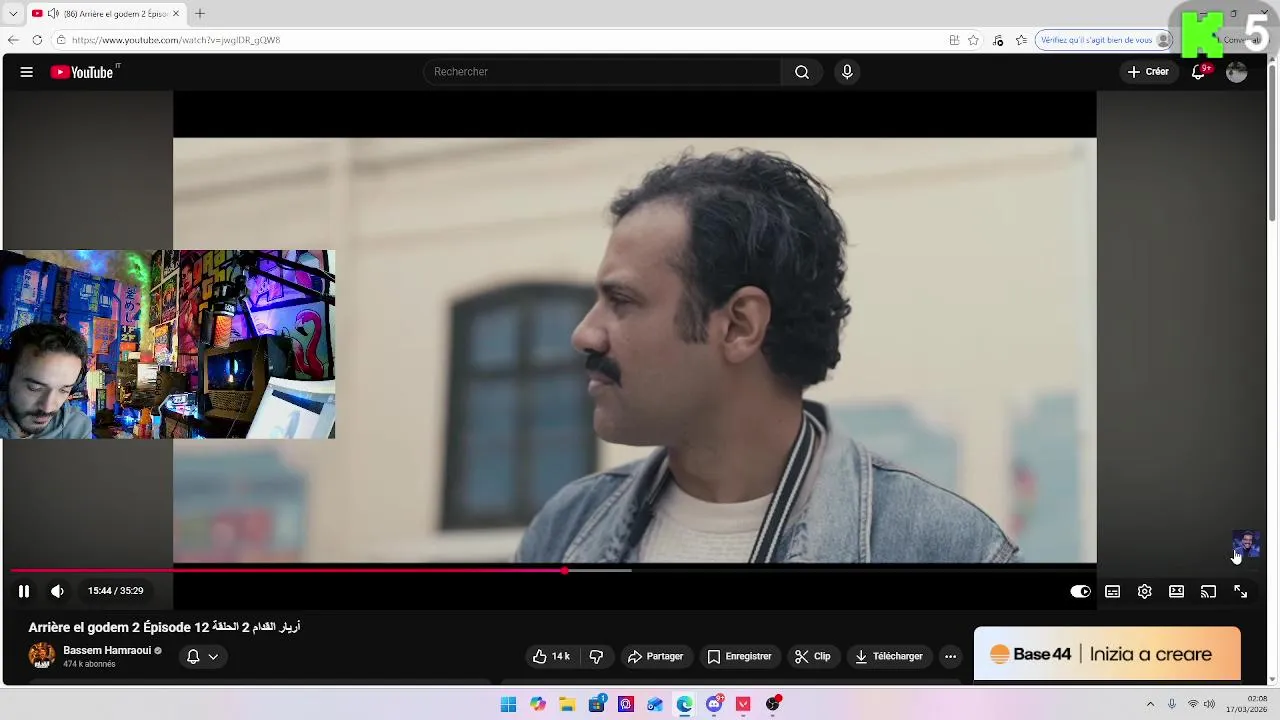The width and height of the screenshot is (1280, 720).
Task: Open the browser favorites icon
Action: pos(1021,40)
